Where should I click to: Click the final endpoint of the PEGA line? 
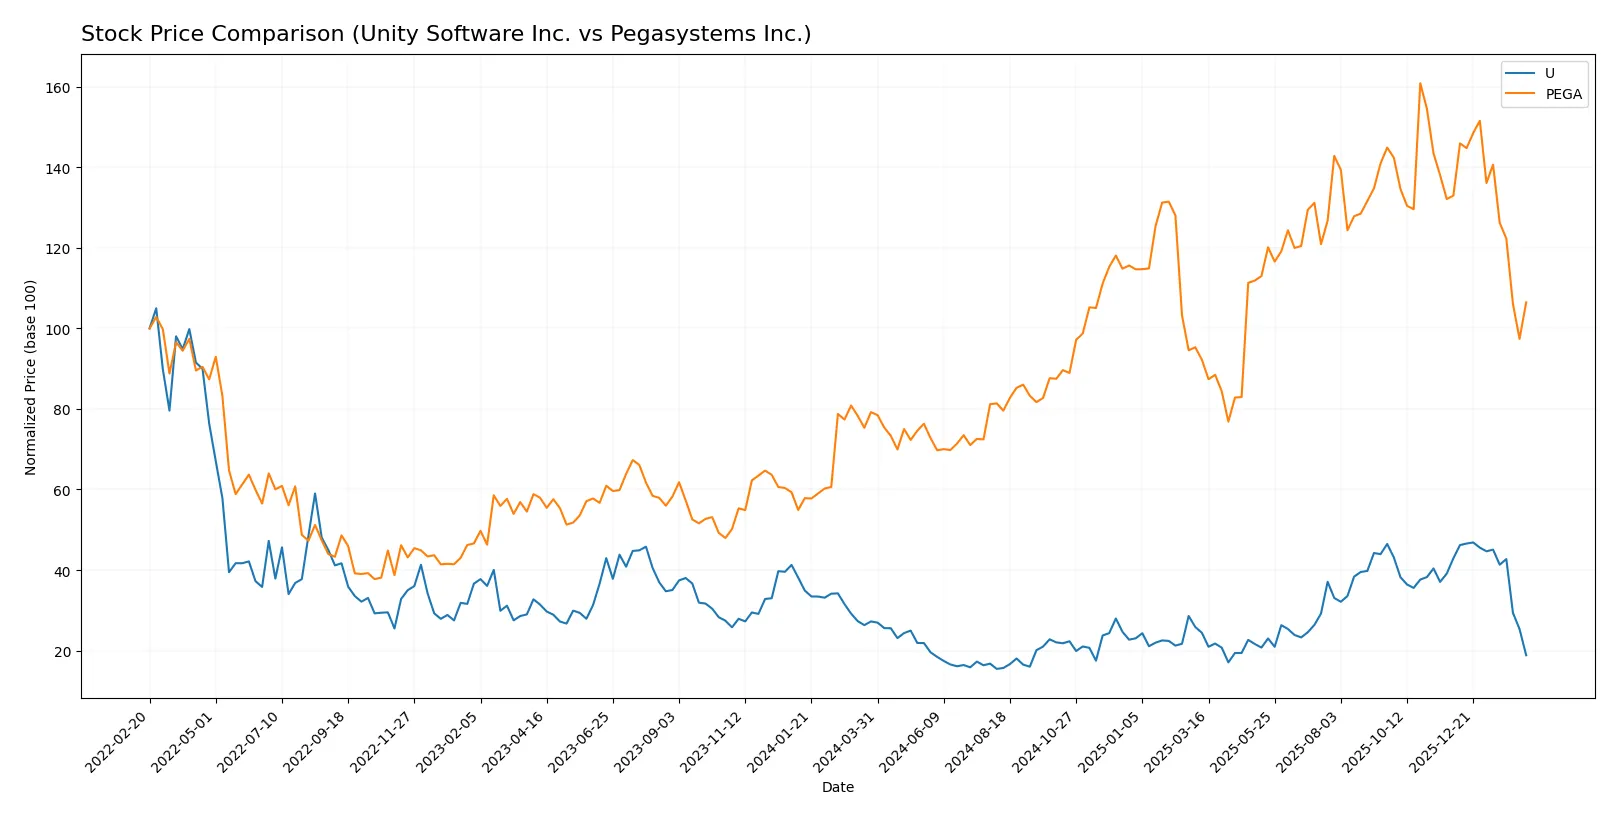pyautogui.click(x=1526, y=302)
